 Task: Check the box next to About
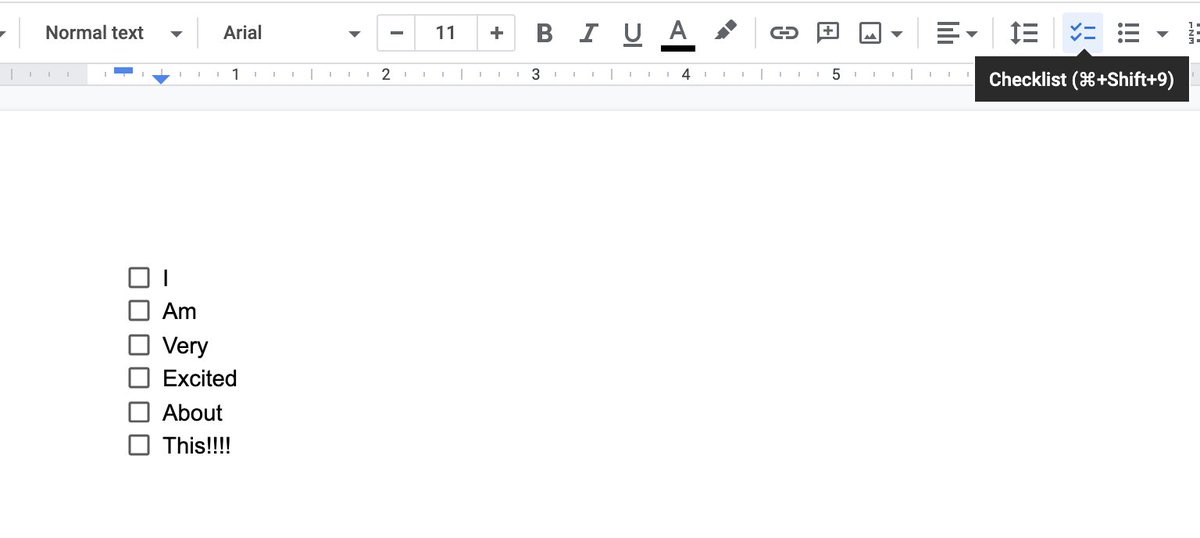[139, 412]
